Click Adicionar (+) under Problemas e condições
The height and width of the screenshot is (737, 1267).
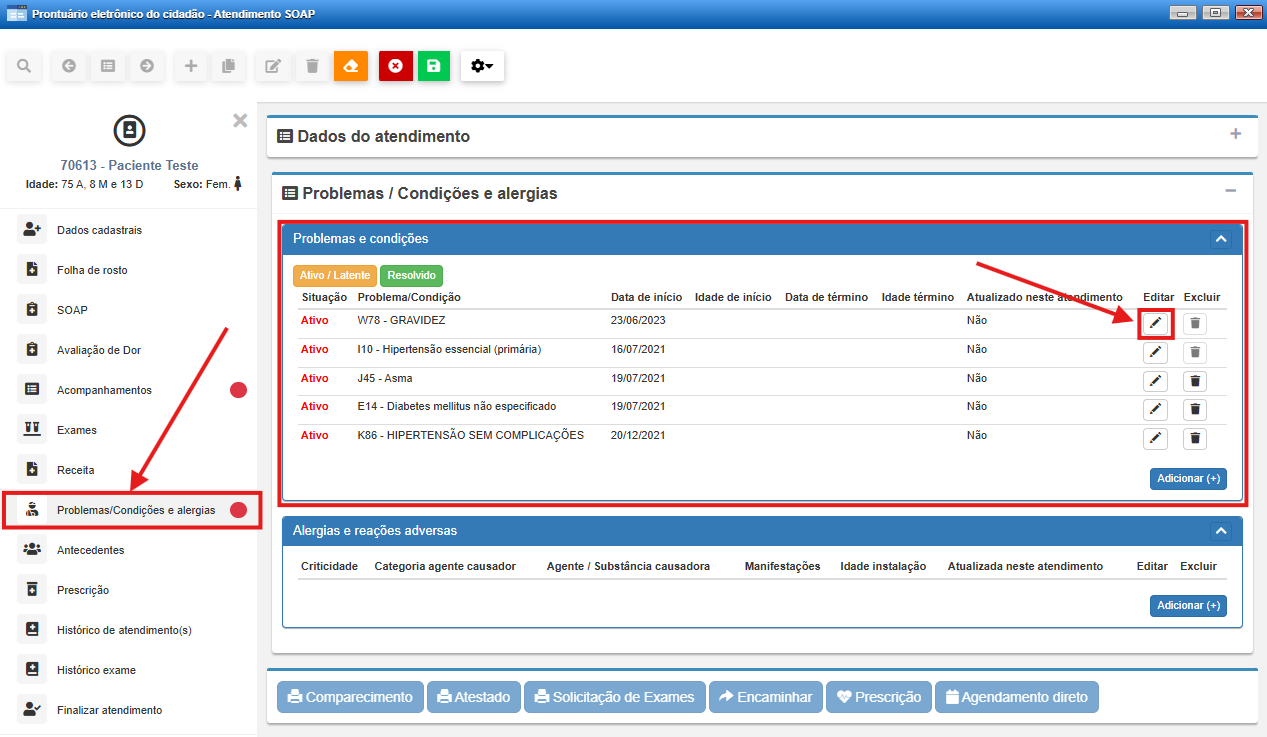pos(1187,478)
